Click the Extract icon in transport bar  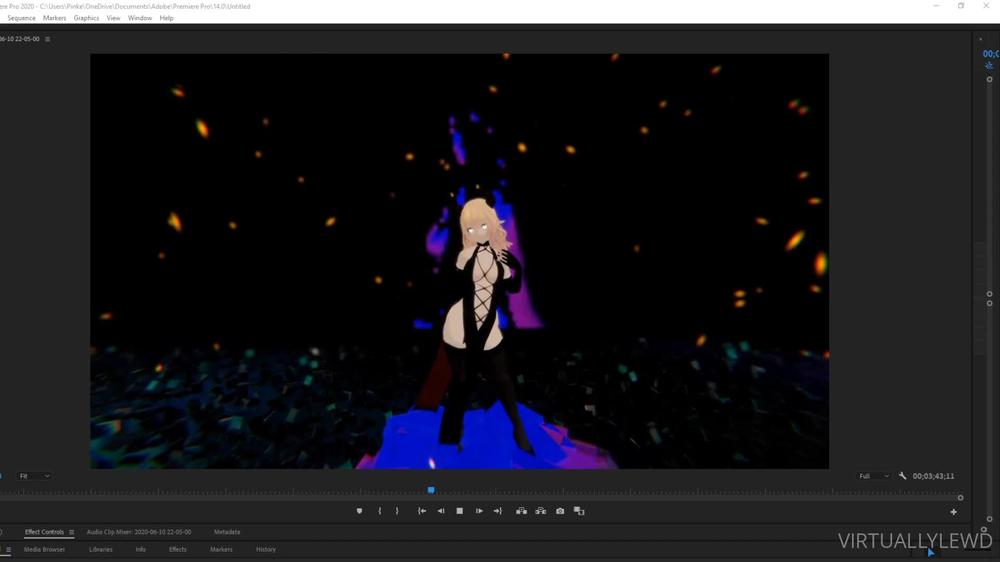(541, 511)
